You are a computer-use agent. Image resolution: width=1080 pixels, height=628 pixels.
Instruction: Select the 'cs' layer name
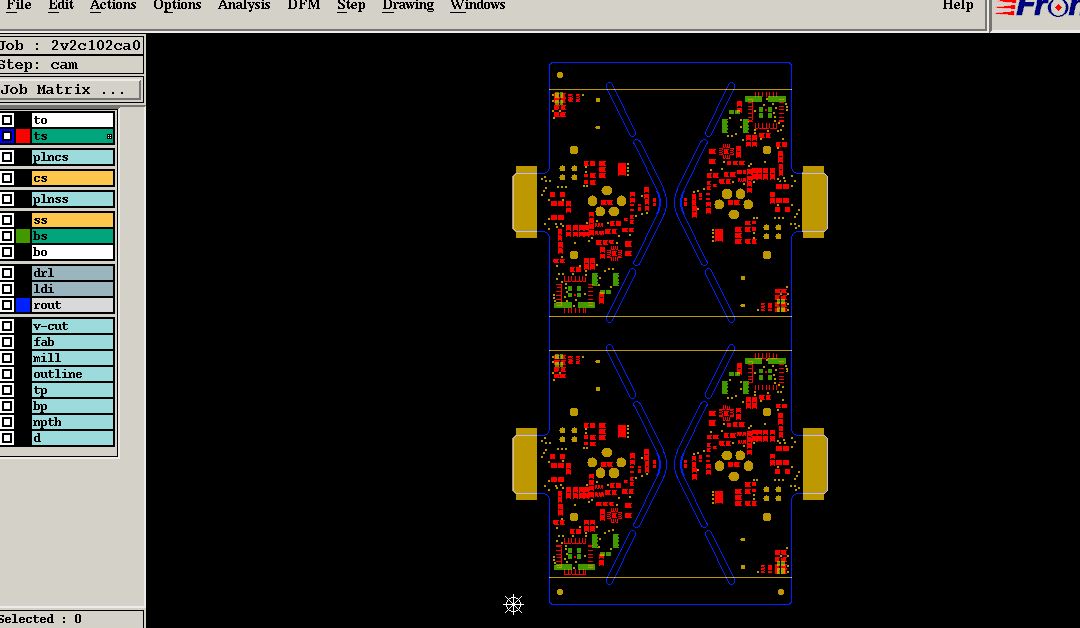pyautogui.click(x=72, y=178)
